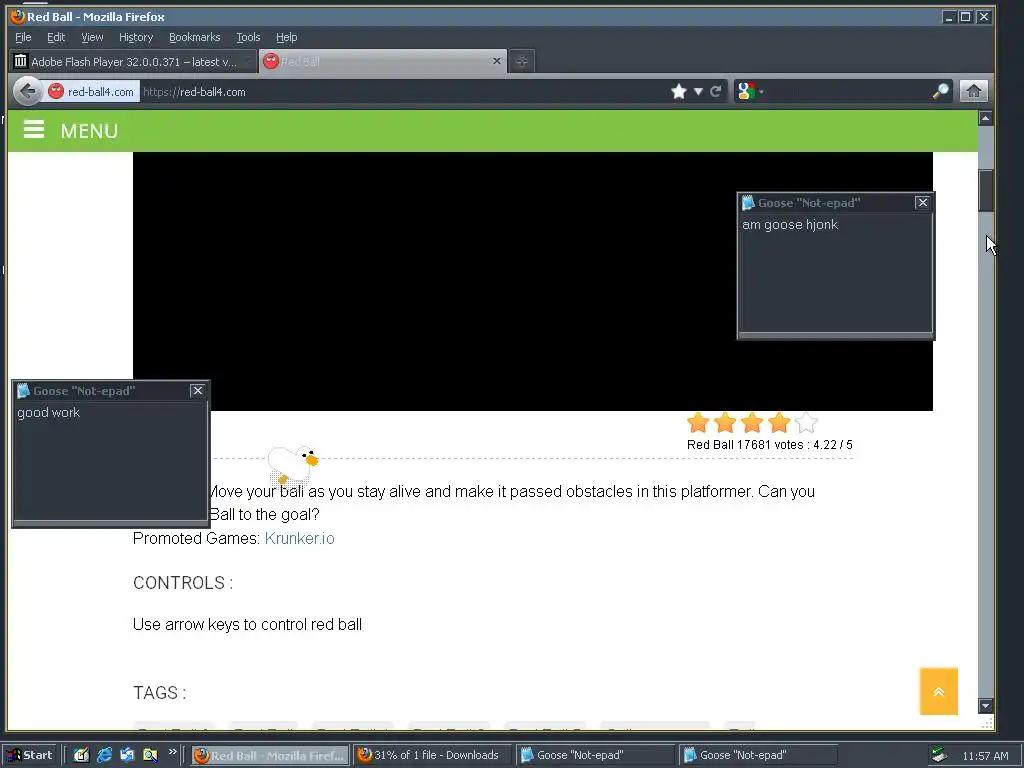The width and height of the screenshot is (1024, 768).
Task: Open the bookmarks dropdown arrow in address bar
Action: point(698,91)
